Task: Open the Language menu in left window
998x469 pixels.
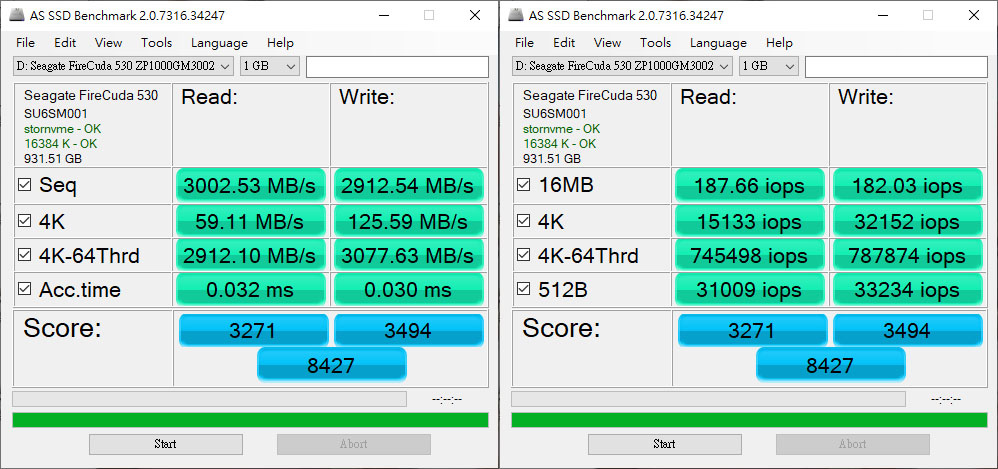Action: 219,43
